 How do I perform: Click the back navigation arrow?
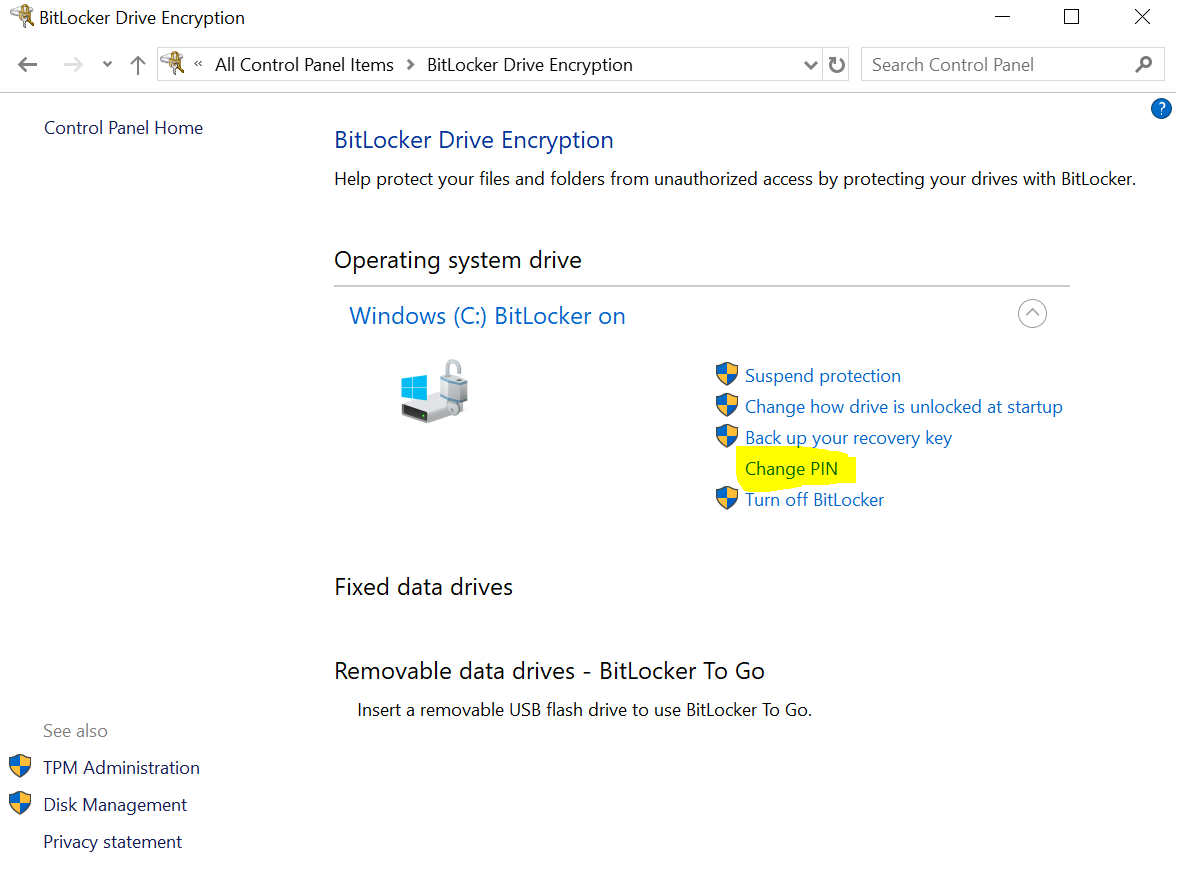(28, 65)
